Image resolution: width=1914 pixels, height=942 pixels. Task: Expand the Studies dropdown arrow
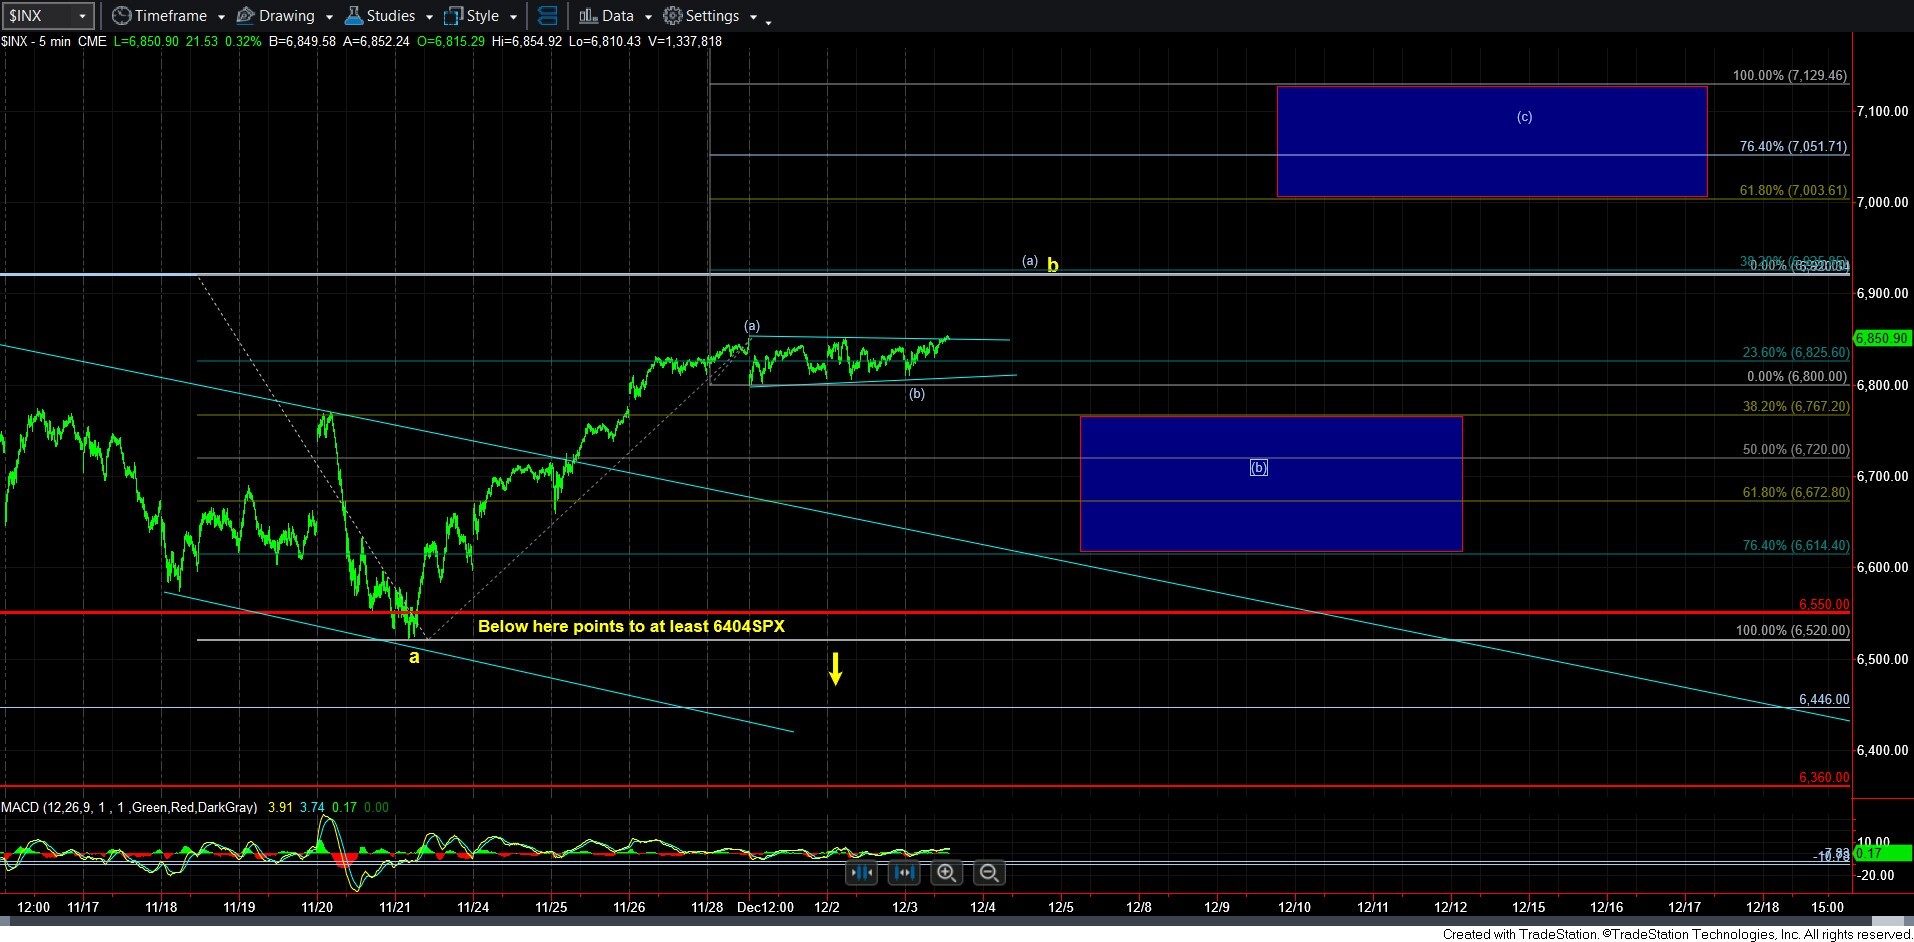[429, 17]
